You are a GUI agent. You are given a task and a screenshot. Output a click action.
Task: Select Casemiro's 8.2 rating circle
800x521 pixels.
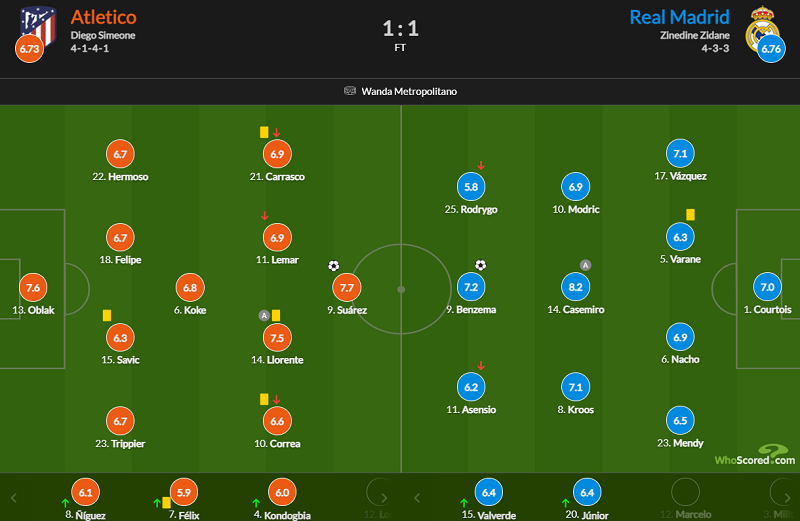[576, 287]
